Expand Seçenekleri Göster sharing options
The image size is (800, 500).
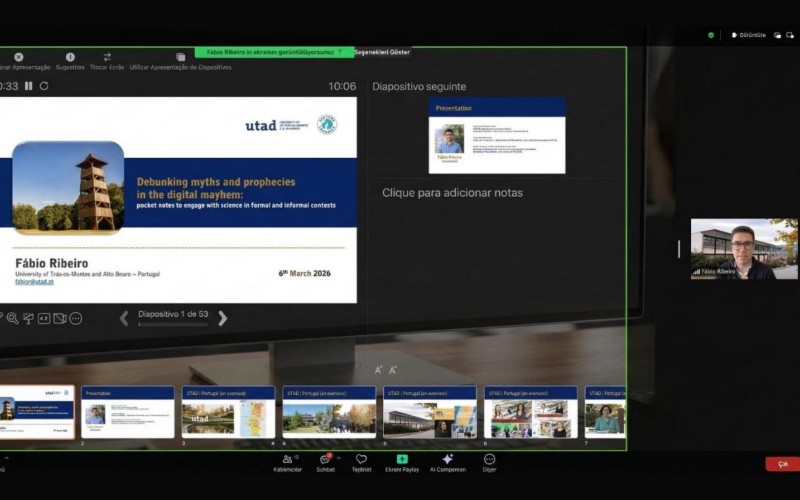(x=382, y=52)
